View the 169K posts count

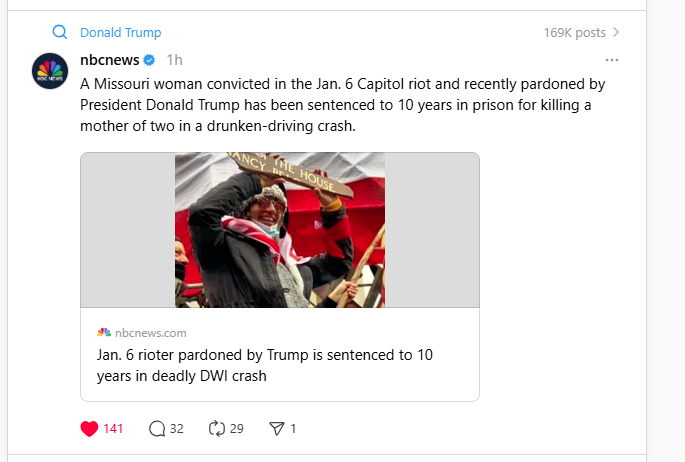point(574,33)
